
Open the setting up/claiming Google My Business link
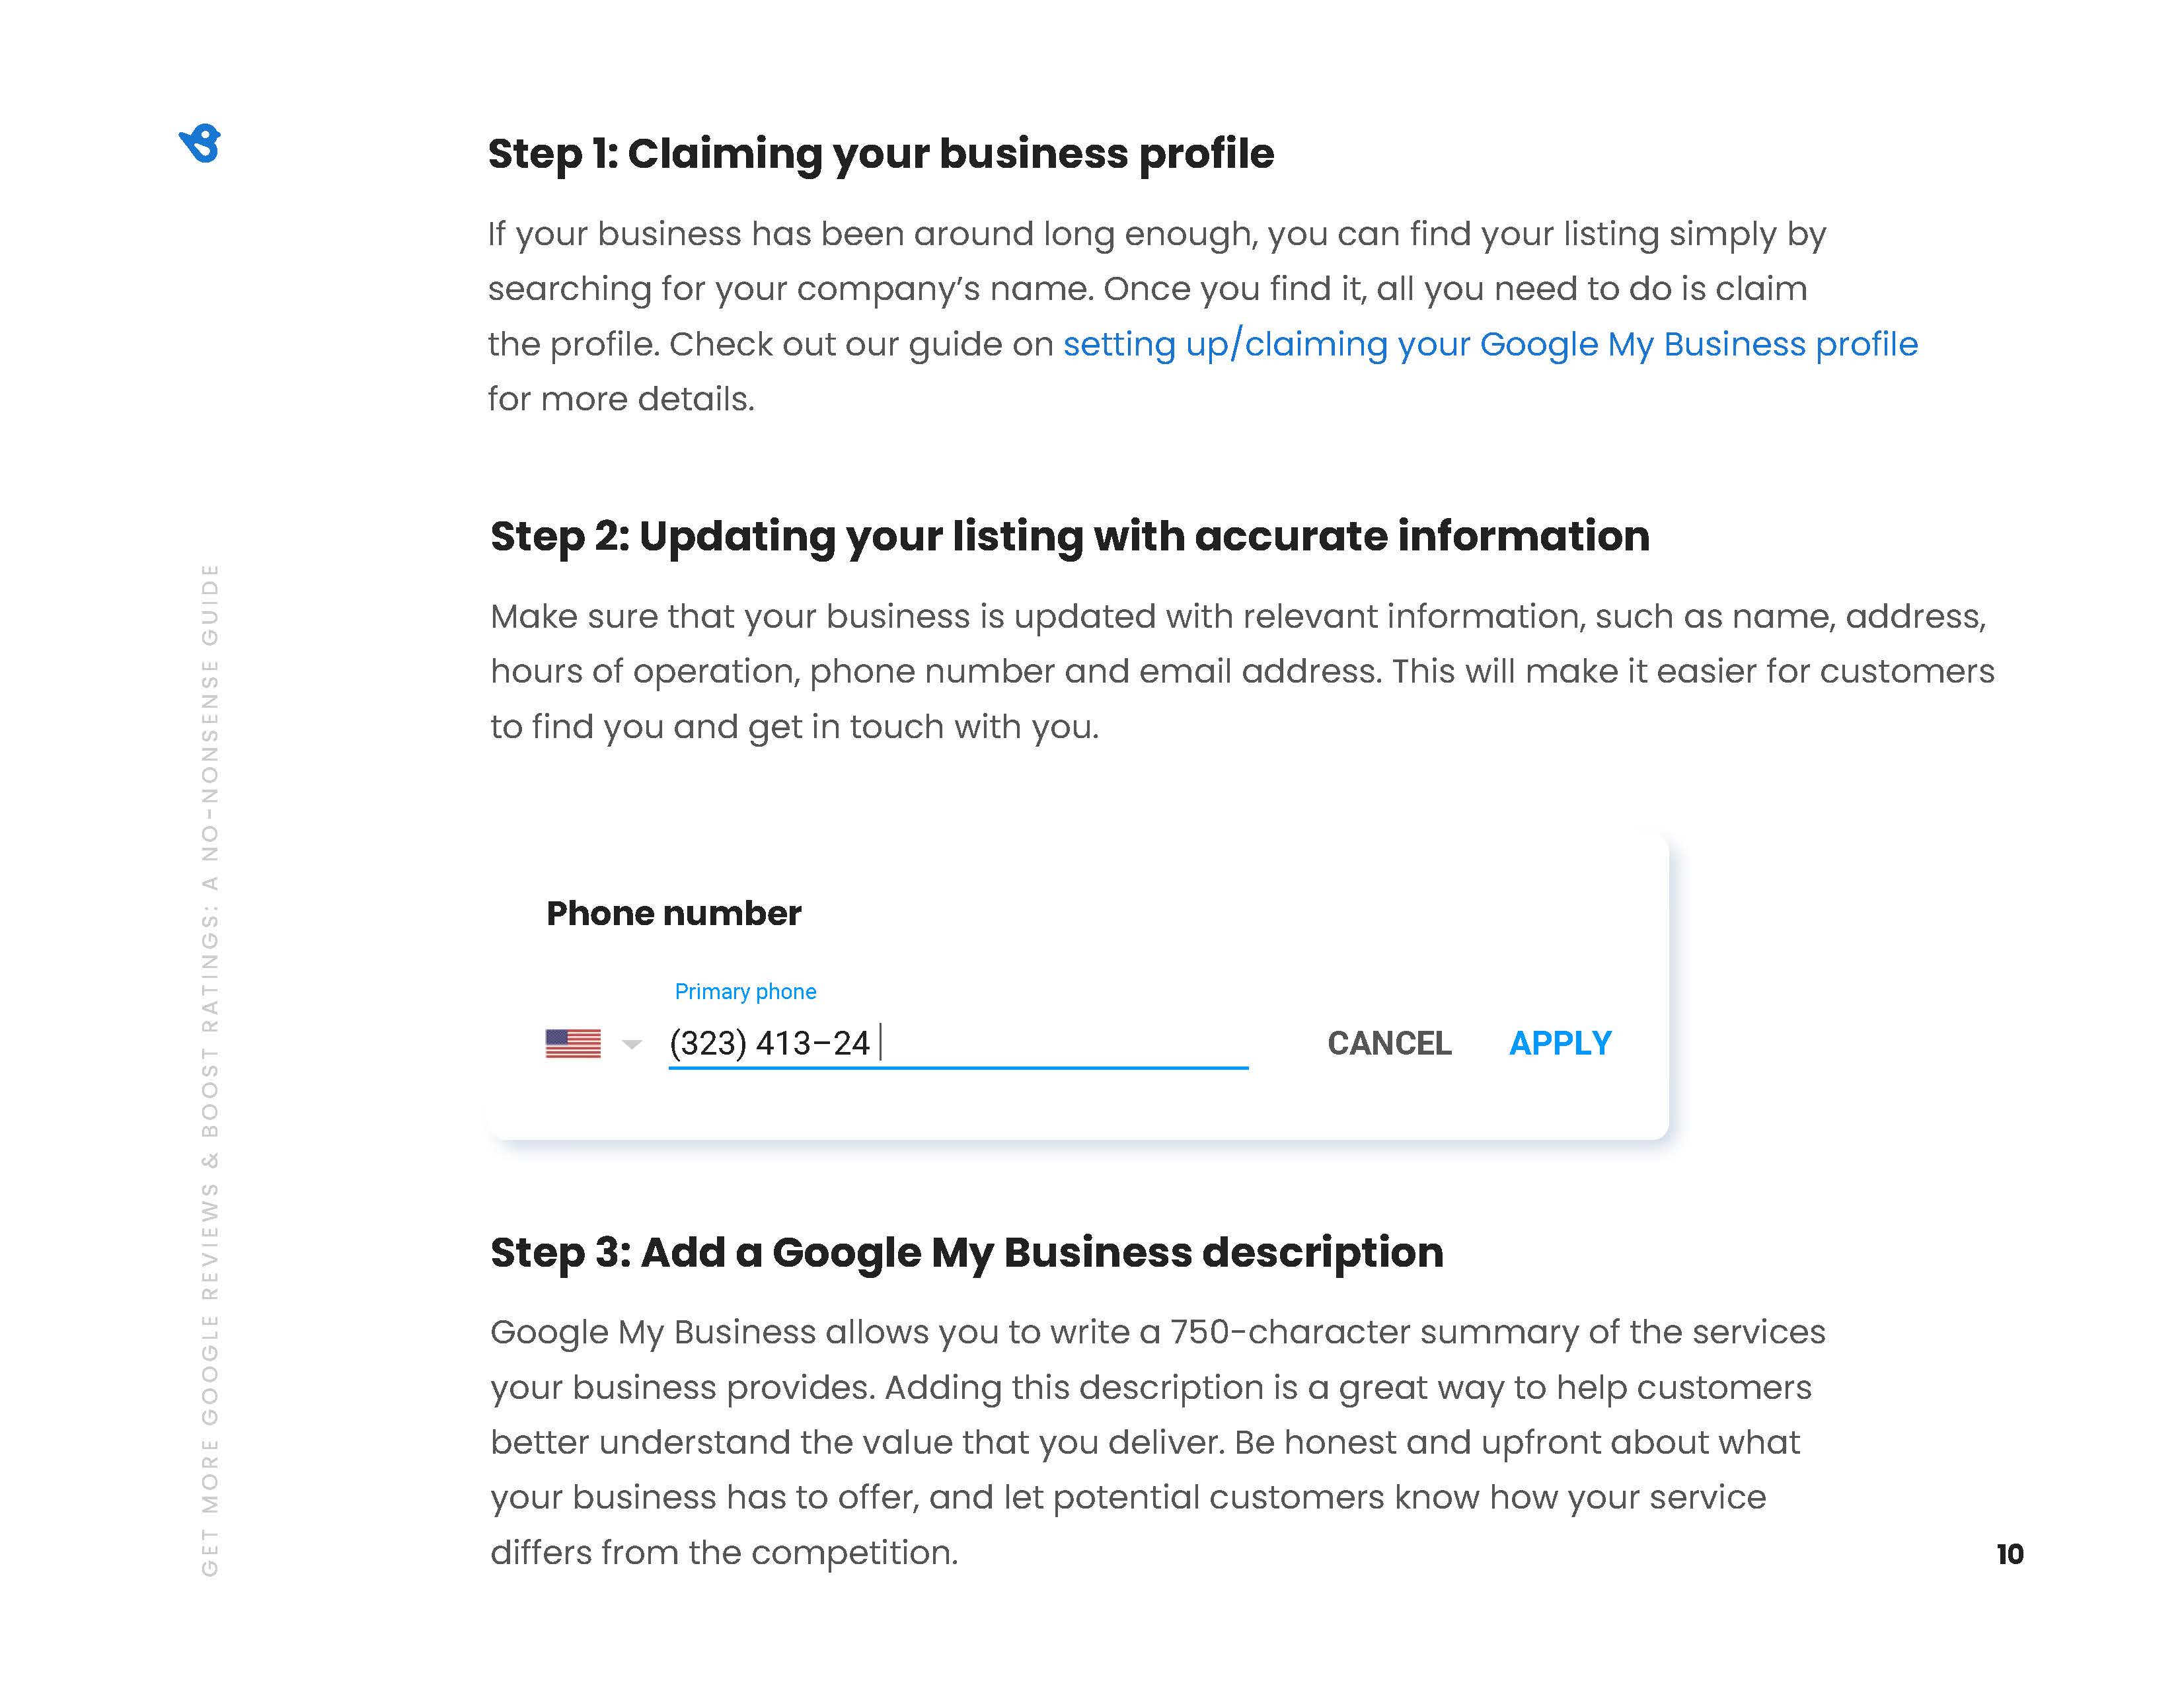click(x=1489, y=344)
